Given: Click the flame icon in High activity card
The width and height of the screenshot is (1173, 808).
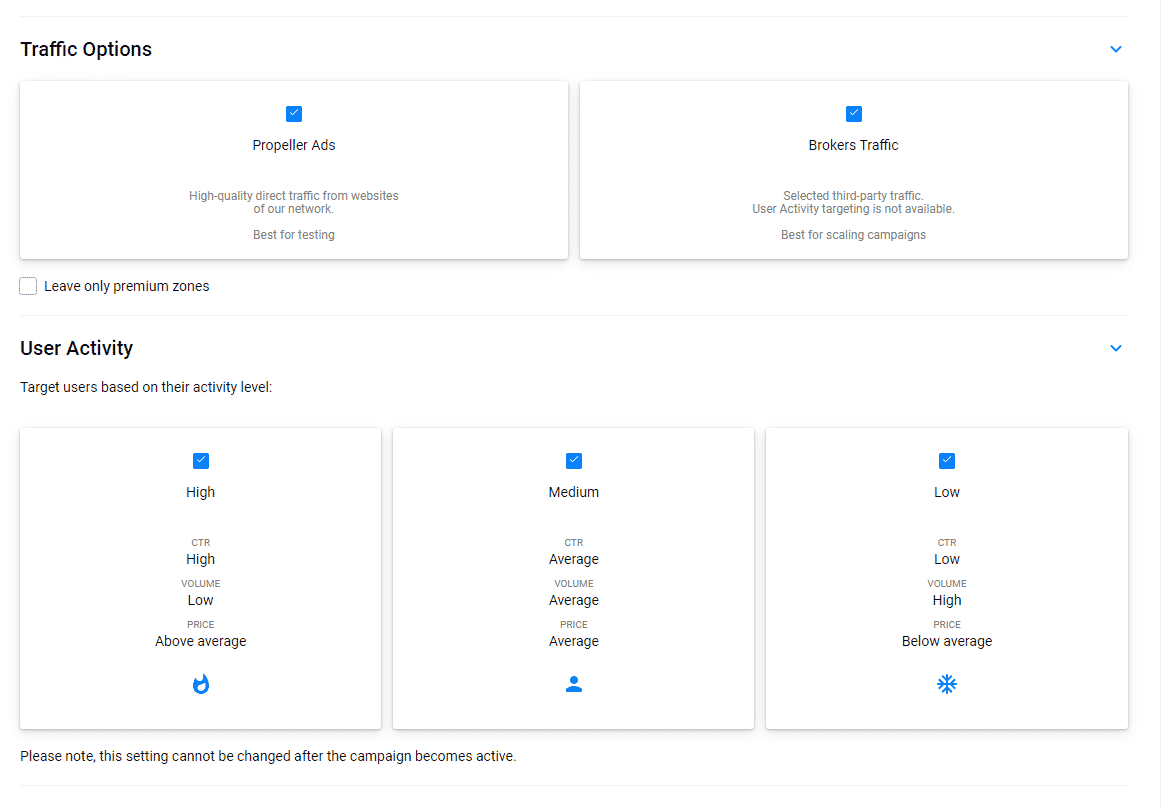Looking at the screenshot, I should (201, 685).
